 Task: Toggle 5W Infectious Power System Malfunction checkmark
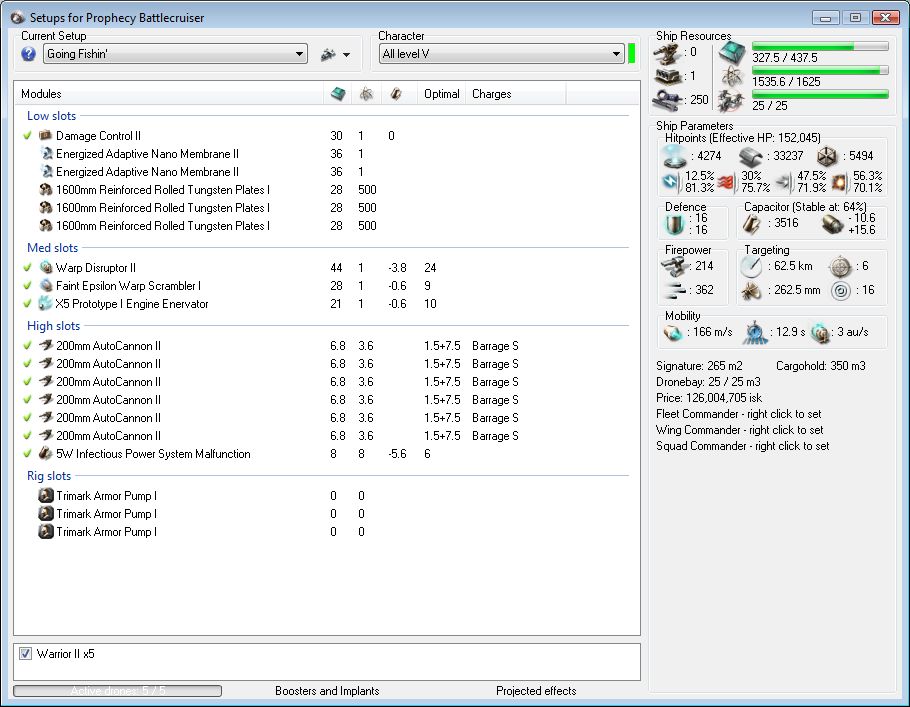pyautogui.click(x=27, y=453)
